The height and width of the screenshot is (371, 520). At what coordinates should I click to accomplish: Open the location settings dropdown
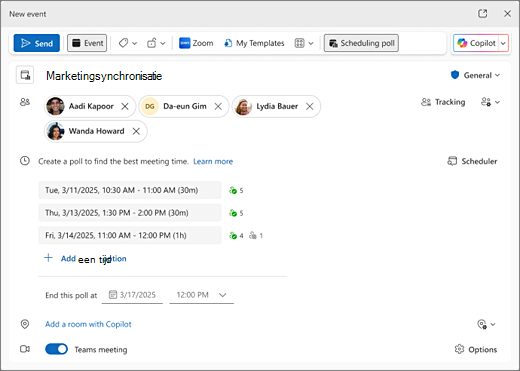tap(486, 324)
